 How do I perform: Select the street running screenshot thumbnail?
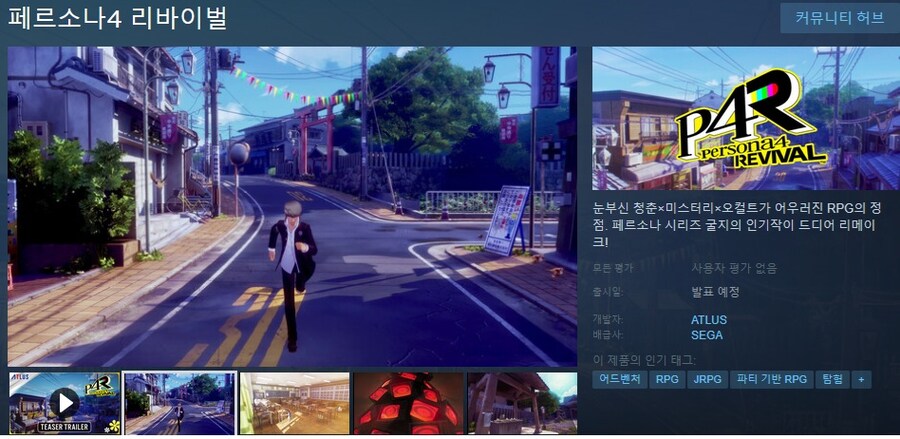[180, 403]
